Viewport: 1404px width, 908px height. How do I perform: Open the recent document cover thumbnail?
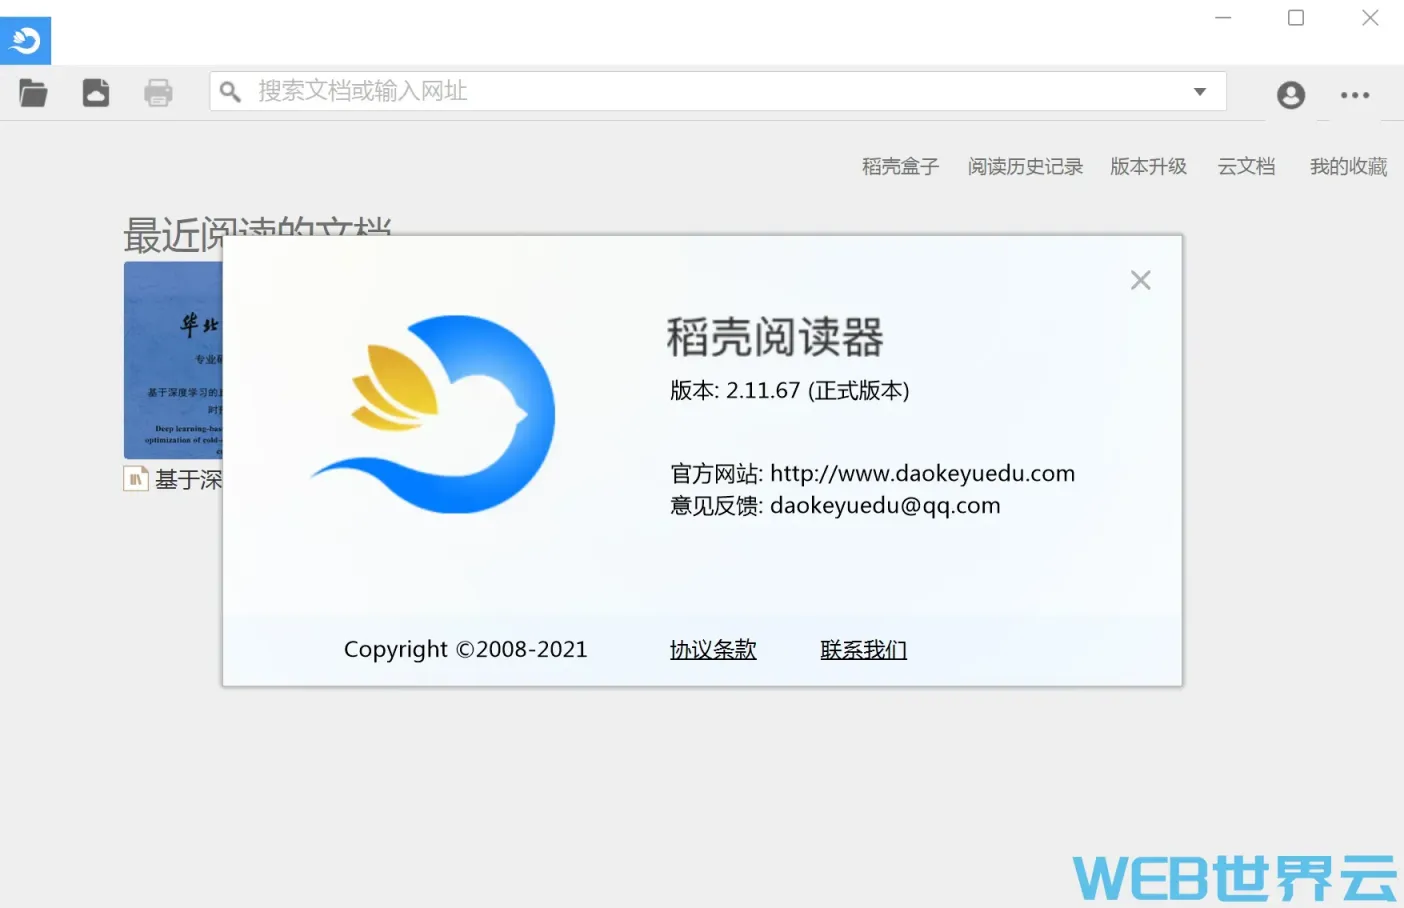pyautogui.click(x=173, y=360)
